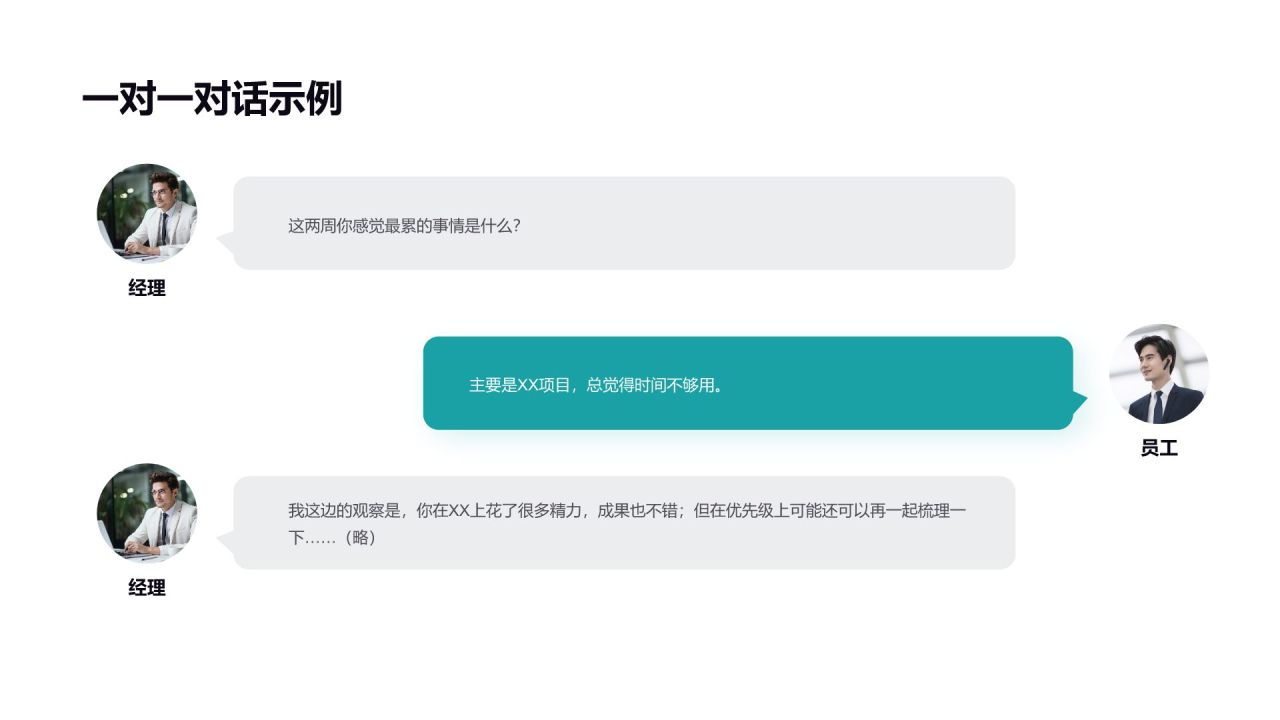This screenshot has width=1280, height=720.
Task: Click the slide title 一对一对话示例
Action: (x=212, y=99)
